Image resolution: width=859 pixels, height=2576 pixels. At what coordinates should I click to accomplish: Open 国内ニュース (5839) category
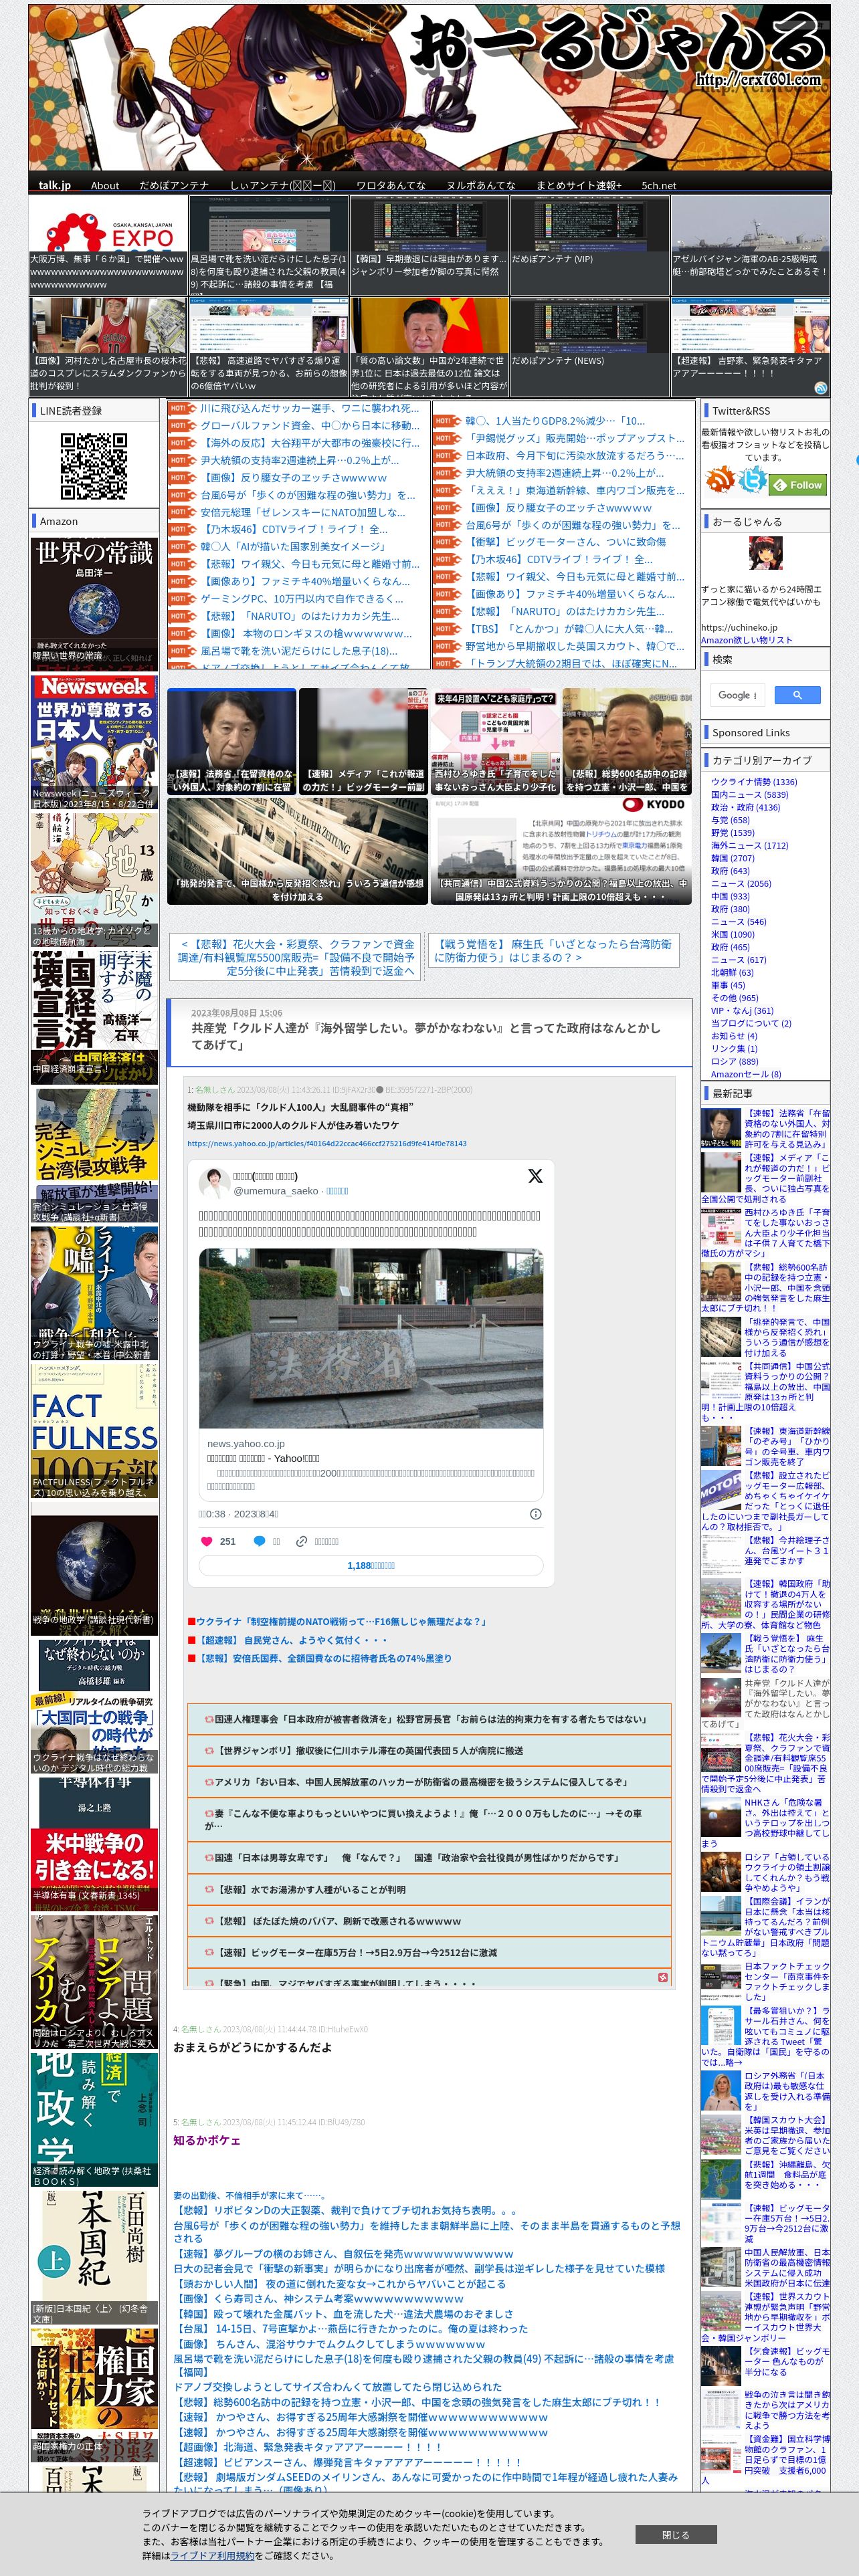coord(749,795)
